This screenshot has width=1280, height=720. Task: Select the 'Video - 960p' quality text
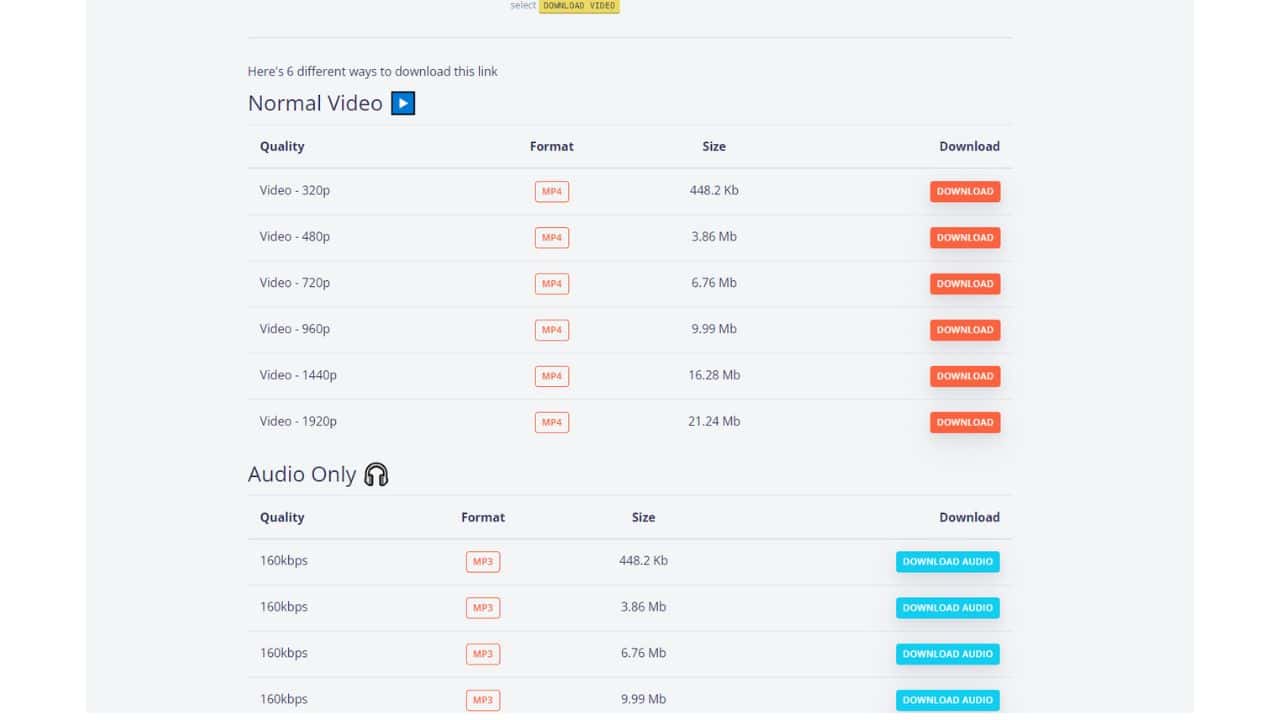[295, 328]
